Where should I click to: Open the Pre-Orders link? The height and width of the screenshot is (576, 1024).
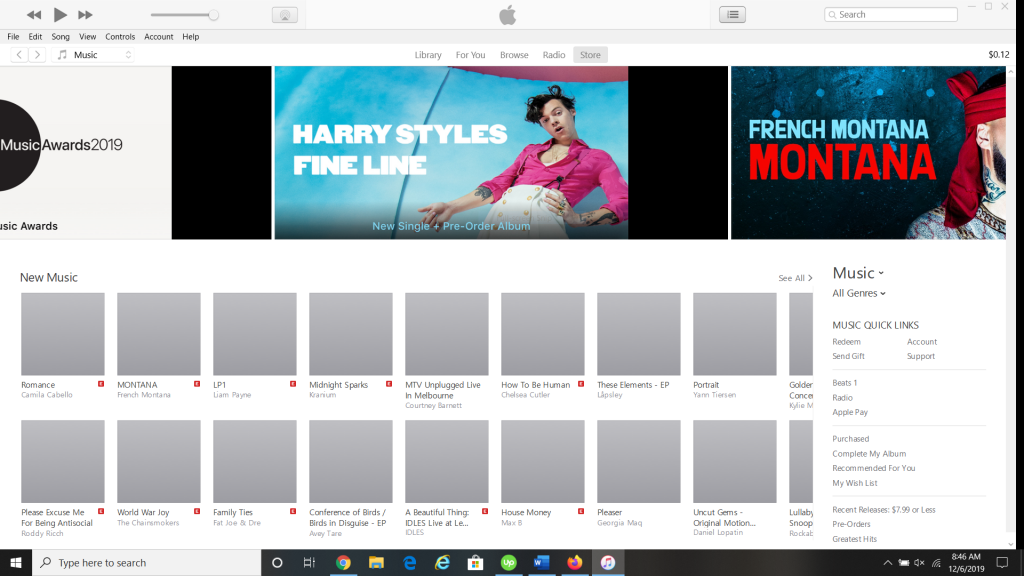tap(851, 524)
